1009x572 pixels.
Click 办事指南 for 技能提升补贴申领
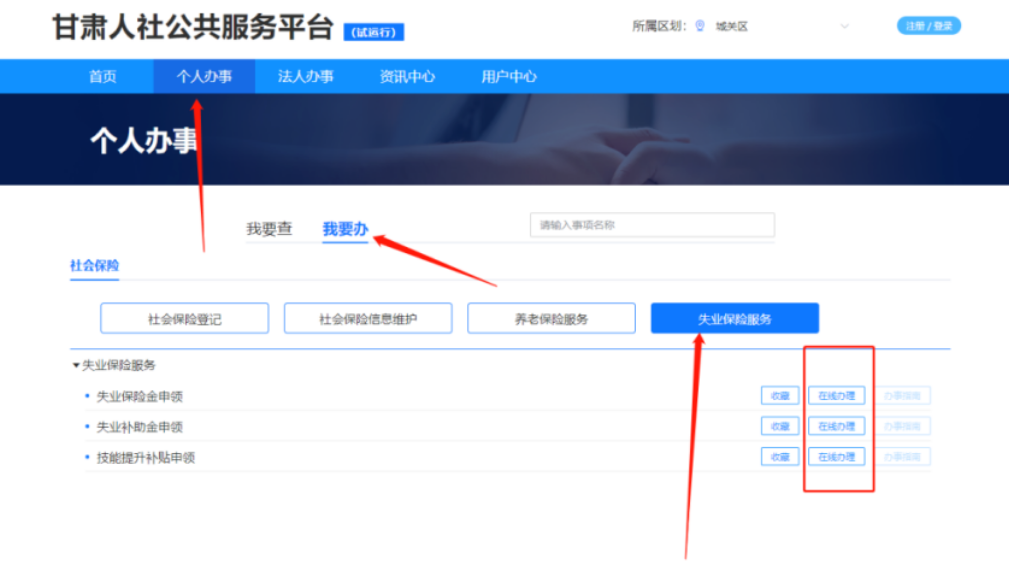tap(902, 457)
